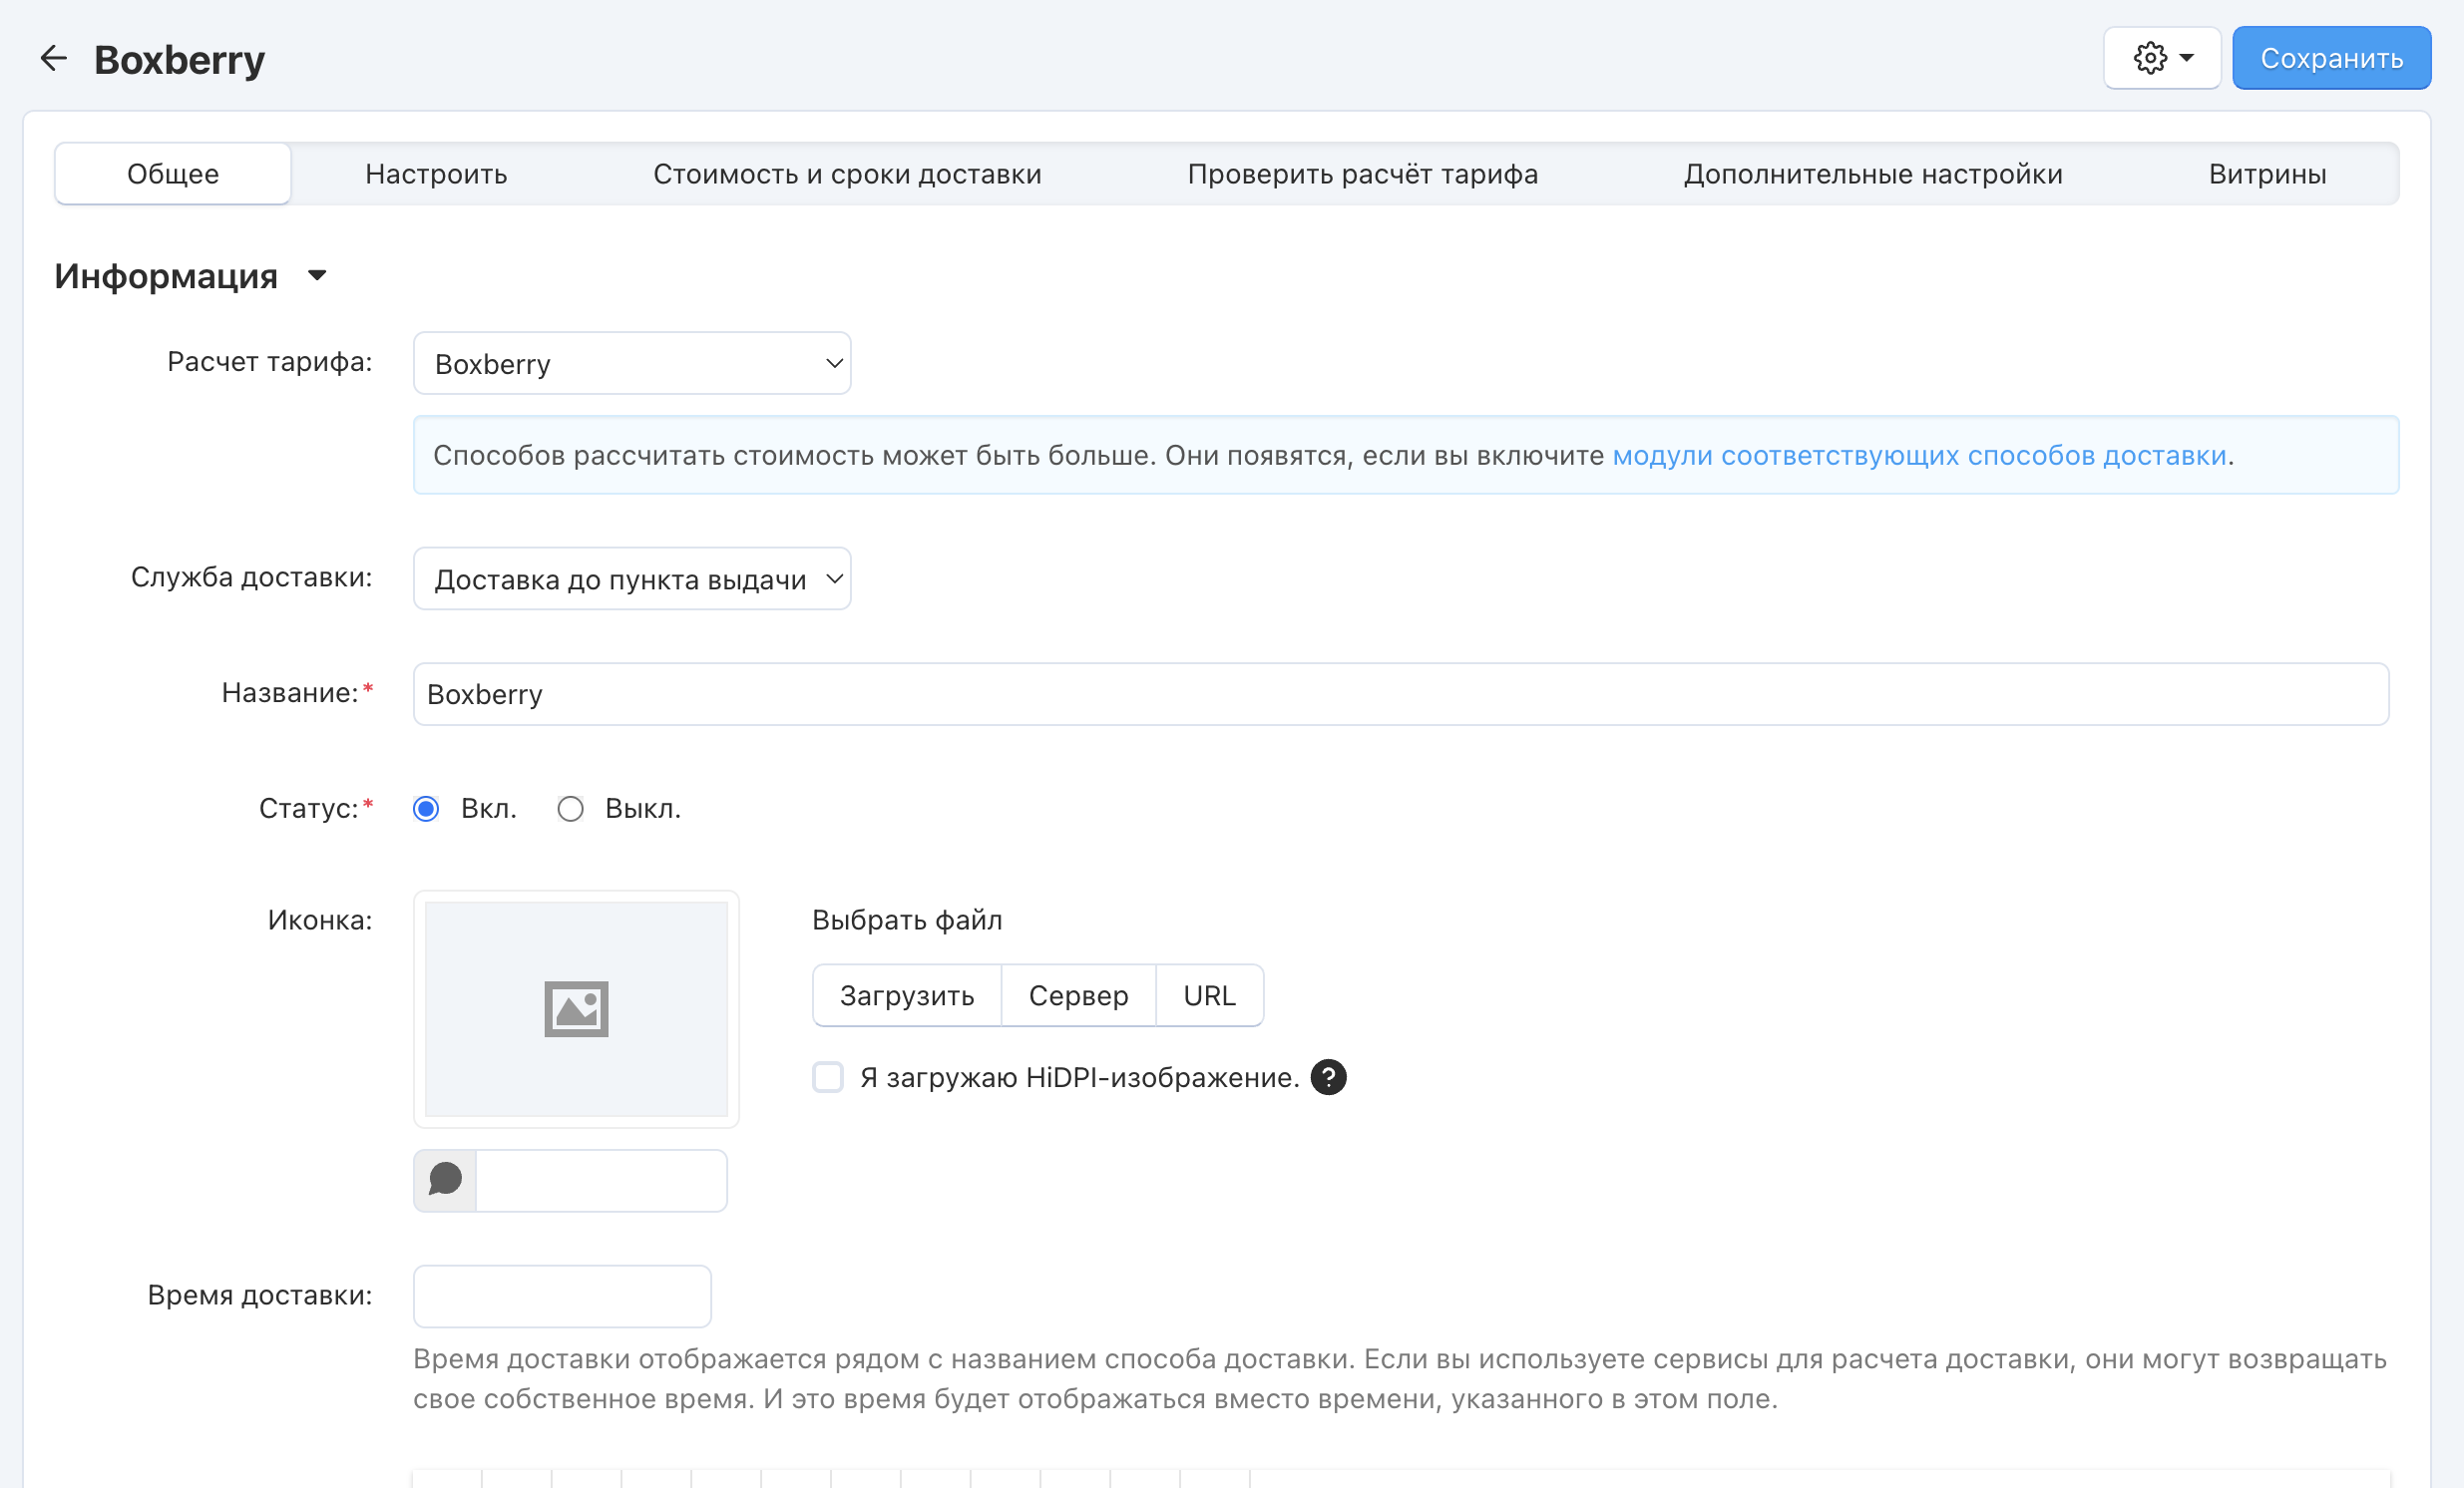Check the HiDPI image upload checkbox

point(828,1077)
